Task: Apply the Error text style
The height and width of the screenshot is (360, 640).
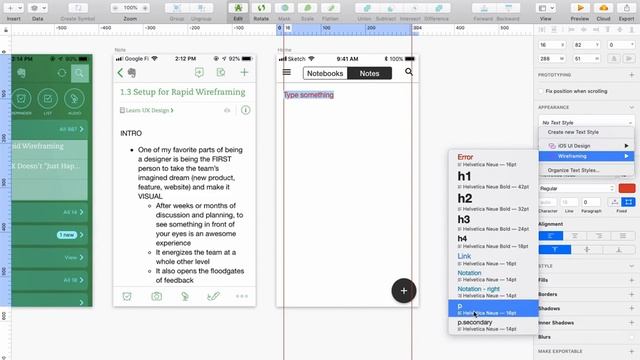Action: 493,160
